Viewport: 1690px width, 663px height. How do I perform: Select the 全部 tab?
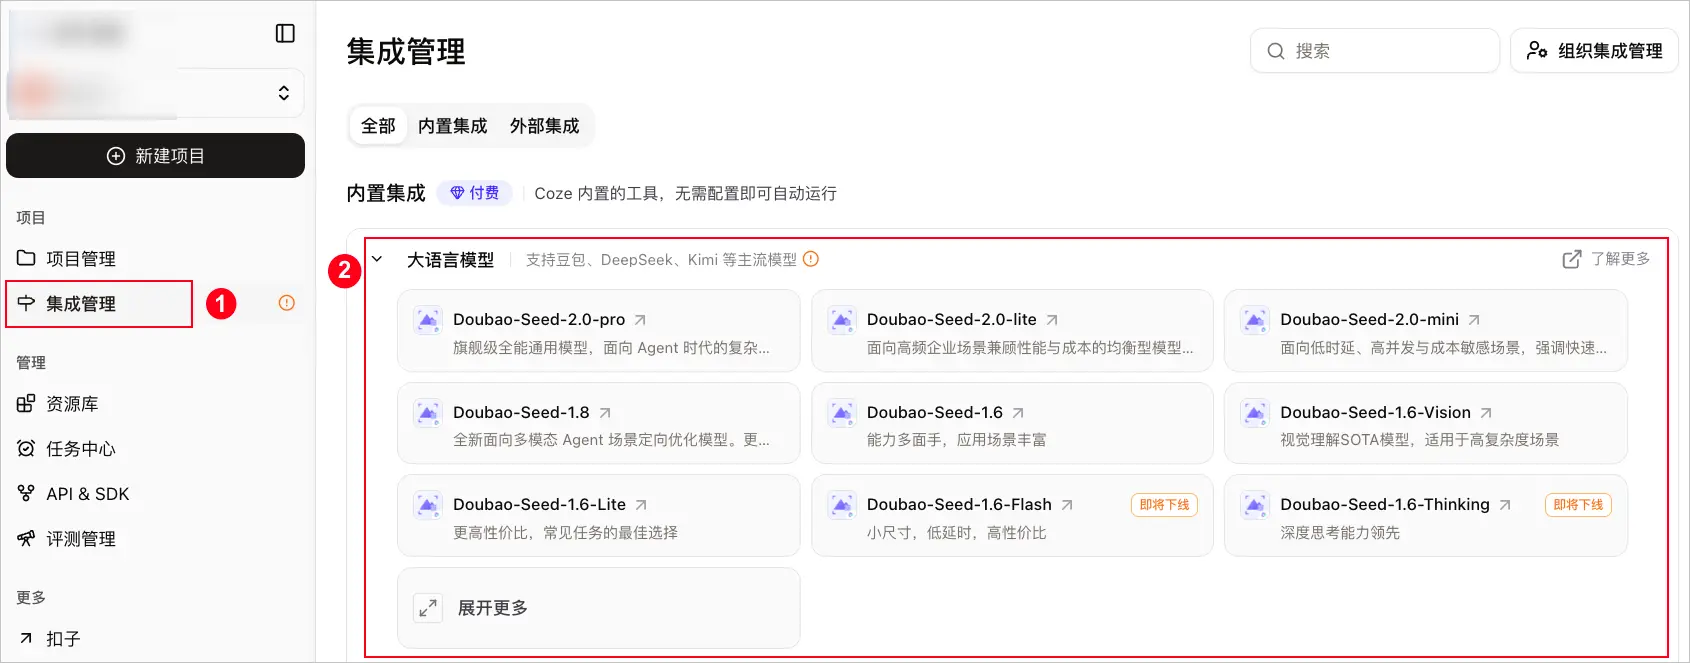click(x=378, y=126)
